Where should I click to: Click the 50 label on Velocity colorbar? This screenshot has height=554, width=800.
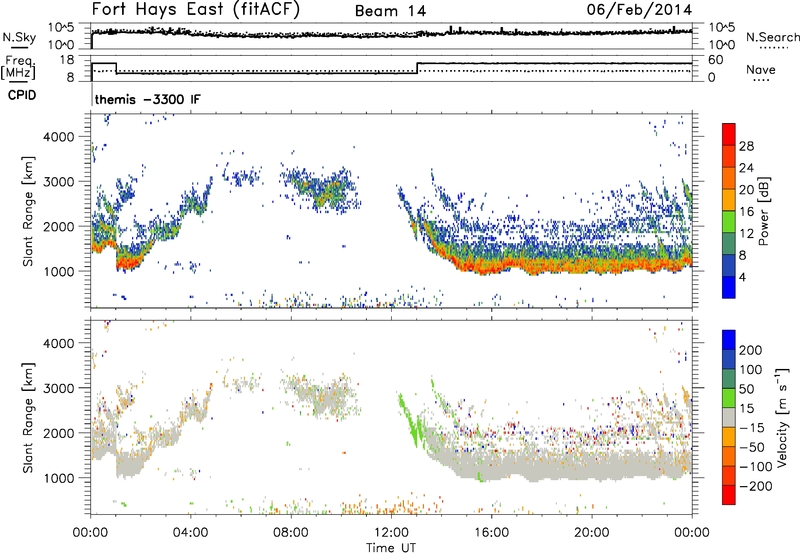point(747,389)
